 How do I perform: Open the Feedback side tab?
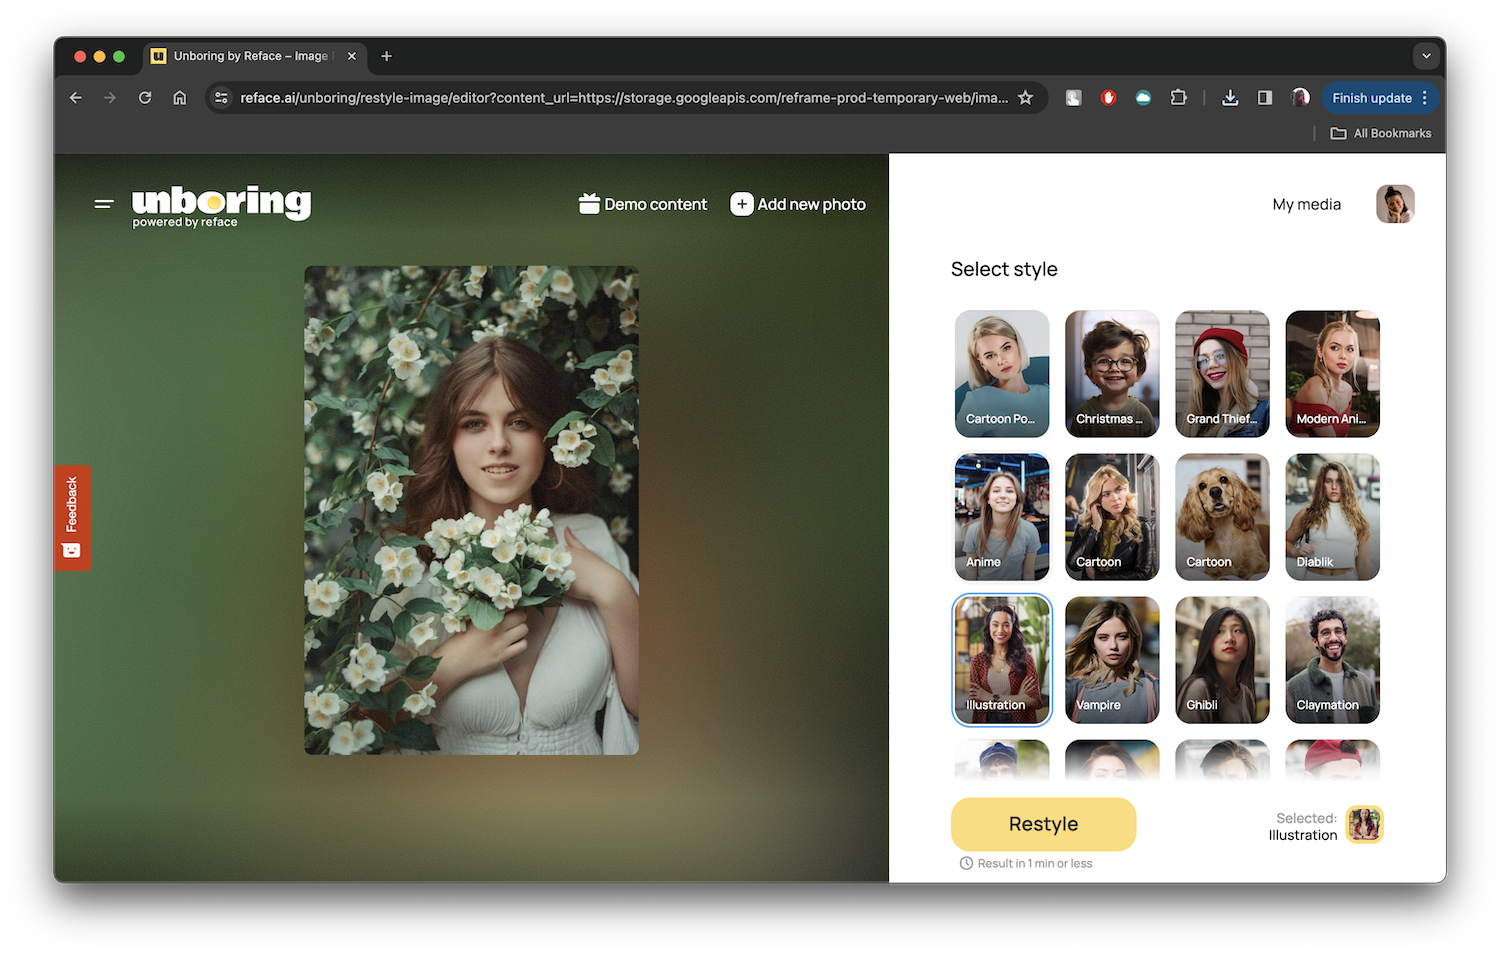72,518
